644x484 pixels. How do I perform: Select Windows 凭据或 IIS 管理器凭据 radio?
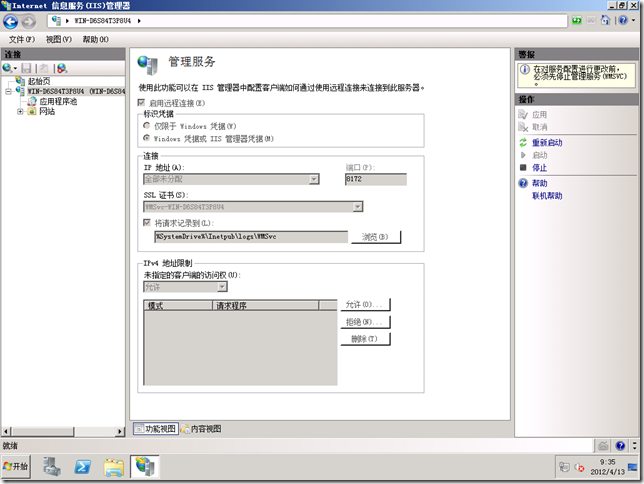pyautogui.click(x=146, y=138)
